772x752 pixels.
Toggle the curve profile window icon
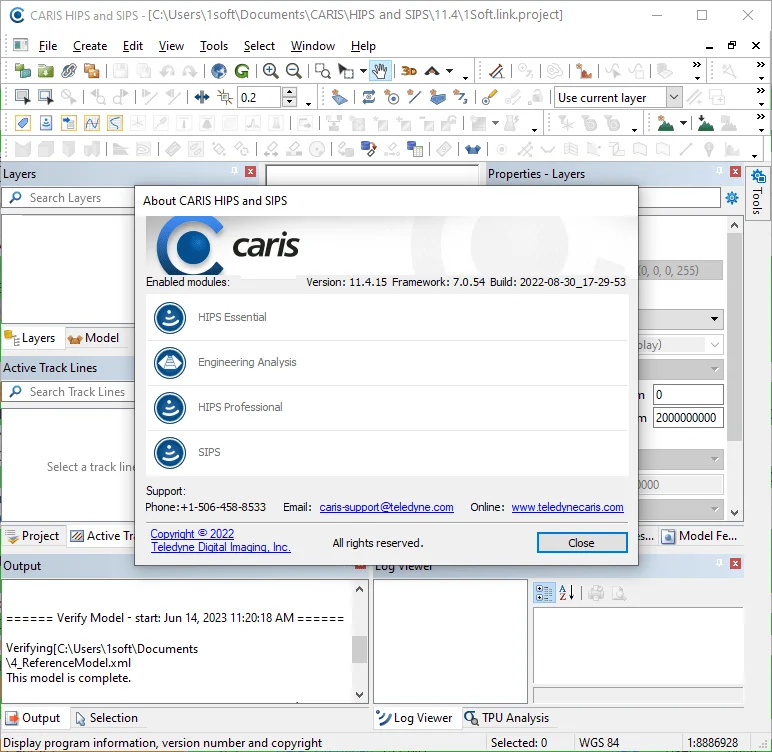[115, 123]
